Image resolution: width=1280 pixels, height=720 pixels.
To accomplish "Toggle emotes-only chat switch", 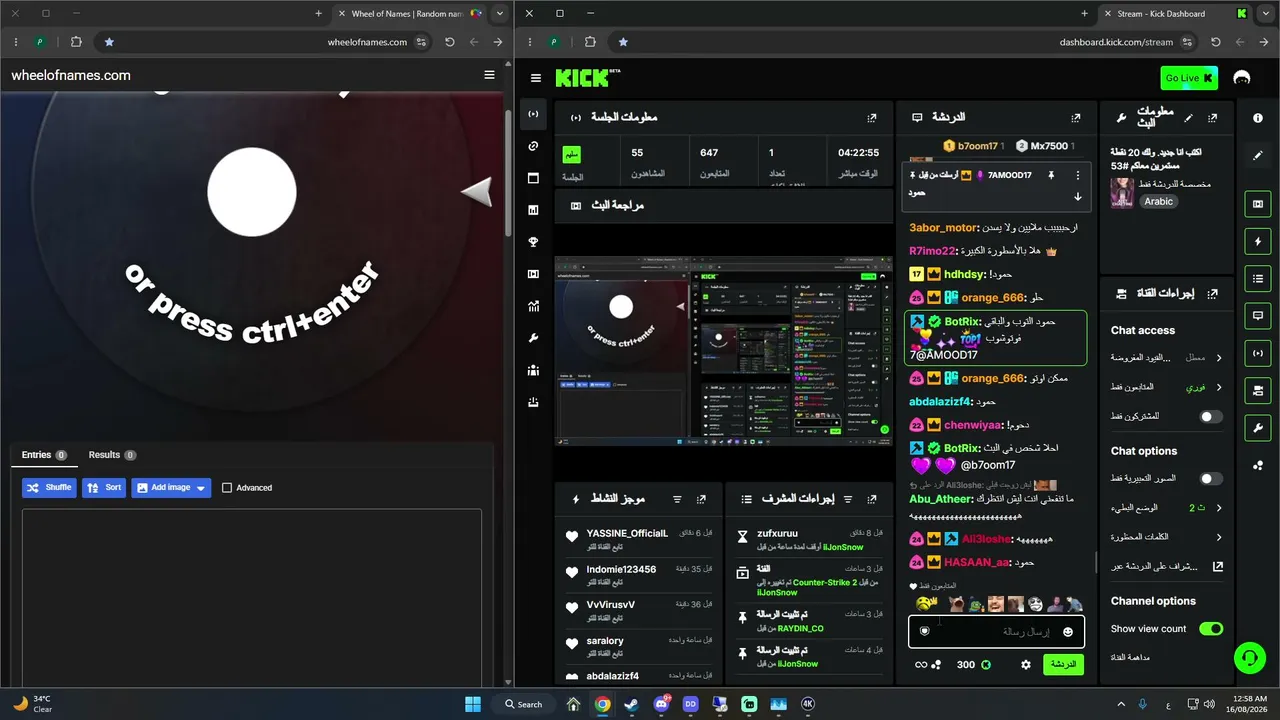I will point(1211,479).
